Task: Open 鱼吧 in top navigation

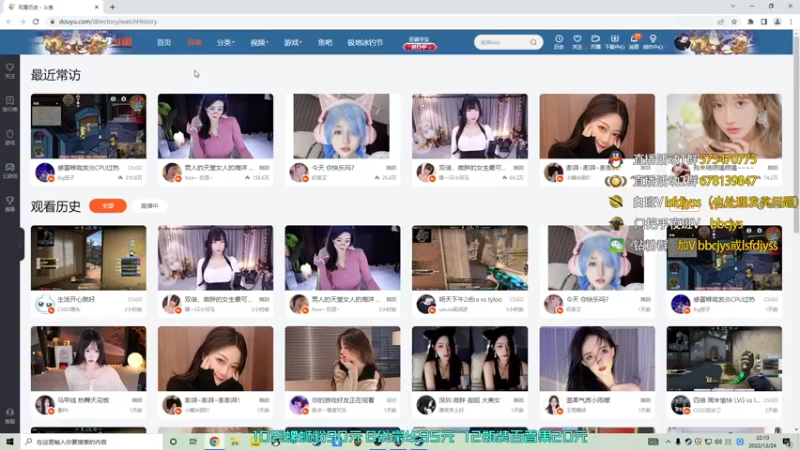Action: [325, 42]
